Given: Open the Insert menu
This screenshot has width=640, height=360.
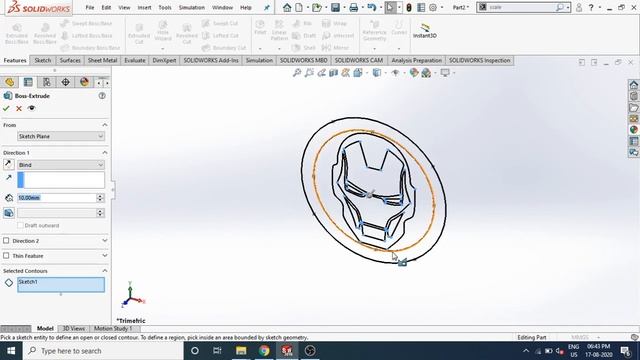Looking at the screenshot, I should pos(144,7).
